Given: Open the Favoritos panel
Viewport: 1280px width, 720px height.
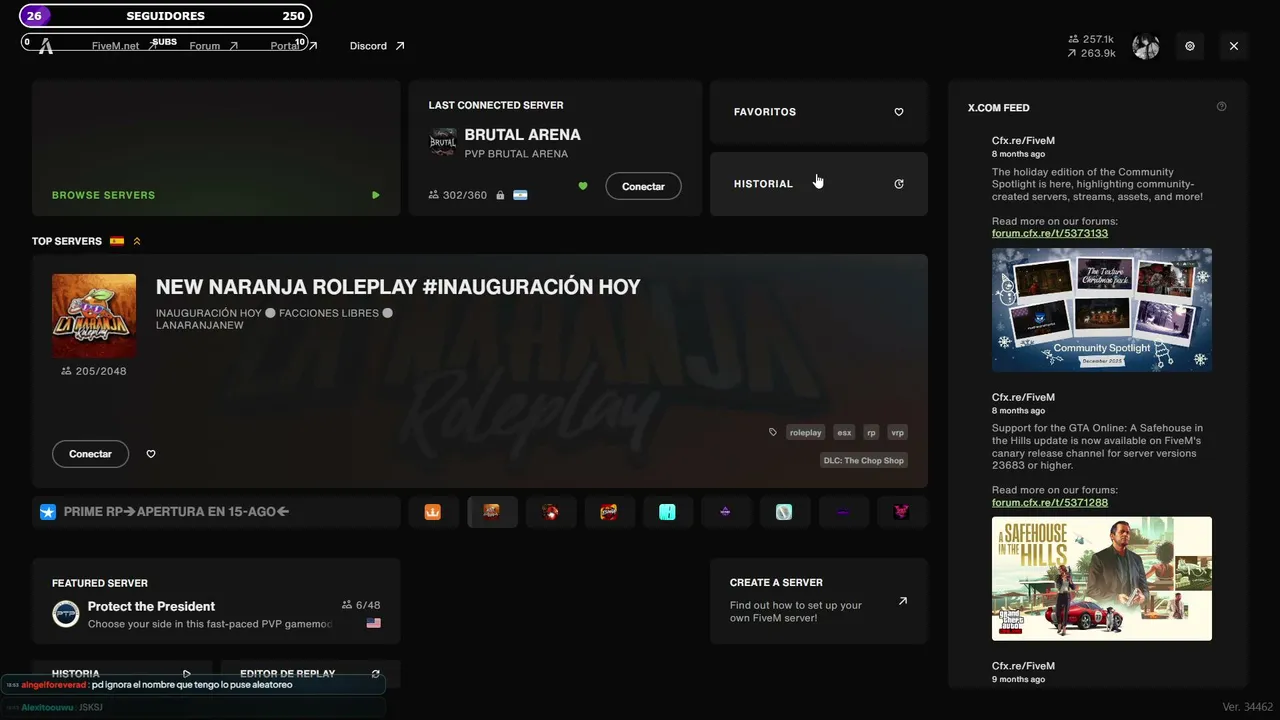Looking at the screenshot, I should (819, 112).
